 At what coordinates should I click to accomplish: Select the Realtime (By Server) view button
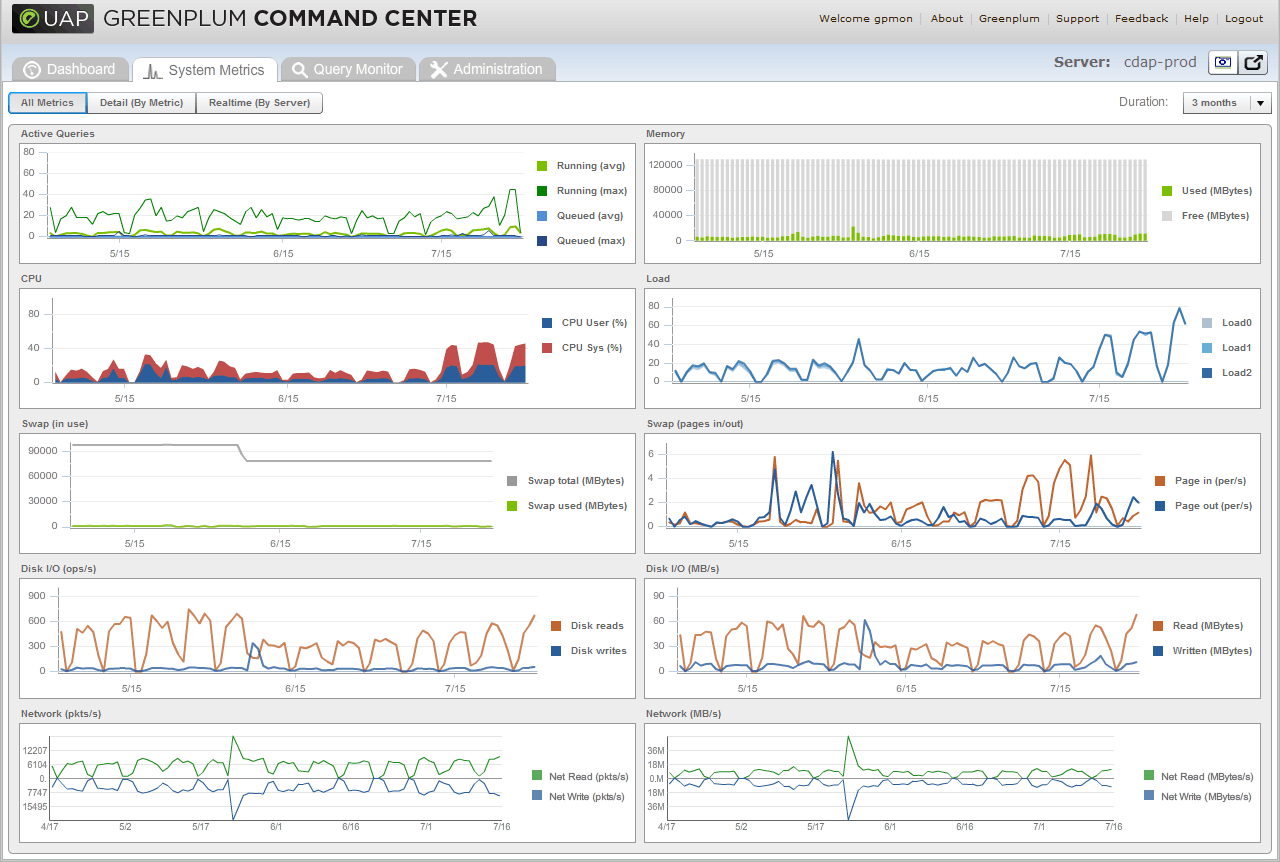(259, 103)
